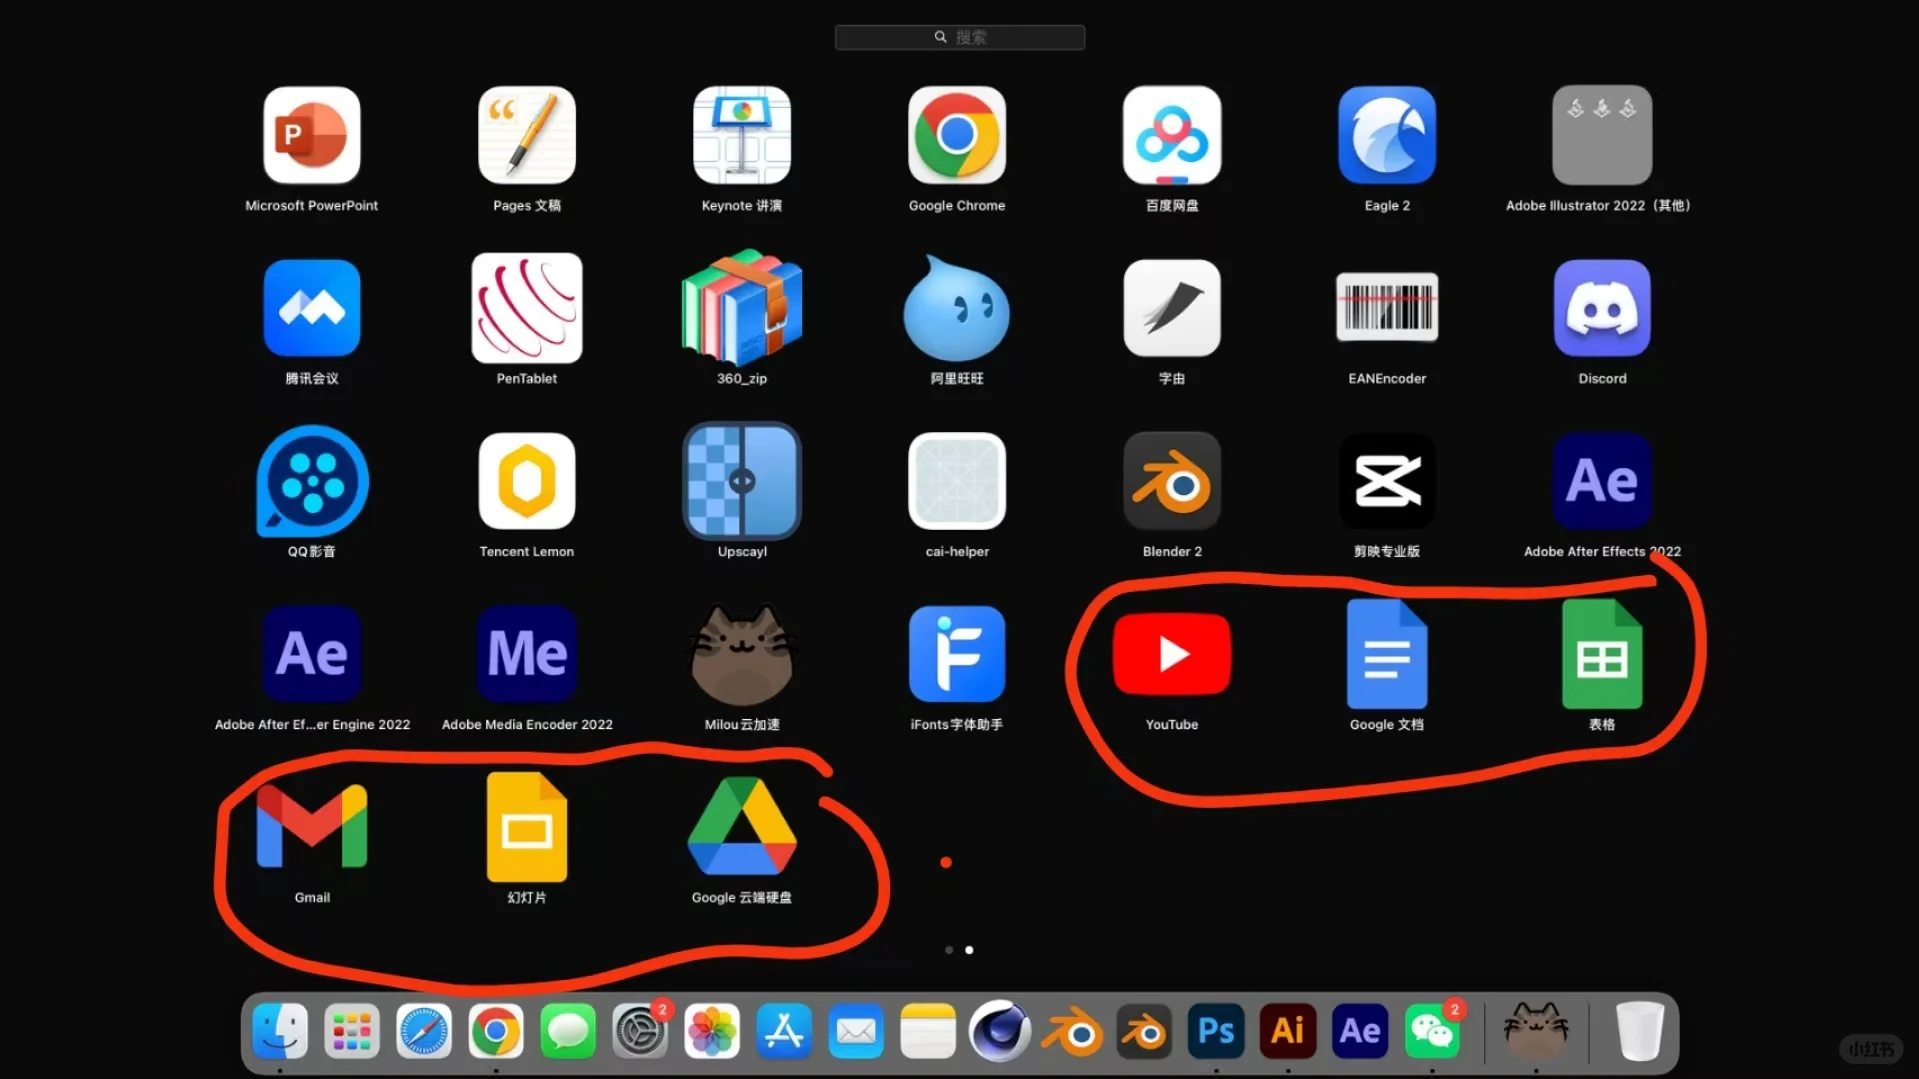The width and height of the screenshot is (1919, 1079).
Task: Open the App Store from the Dock
Action: pyautogui.click(x=784, y=1031)
